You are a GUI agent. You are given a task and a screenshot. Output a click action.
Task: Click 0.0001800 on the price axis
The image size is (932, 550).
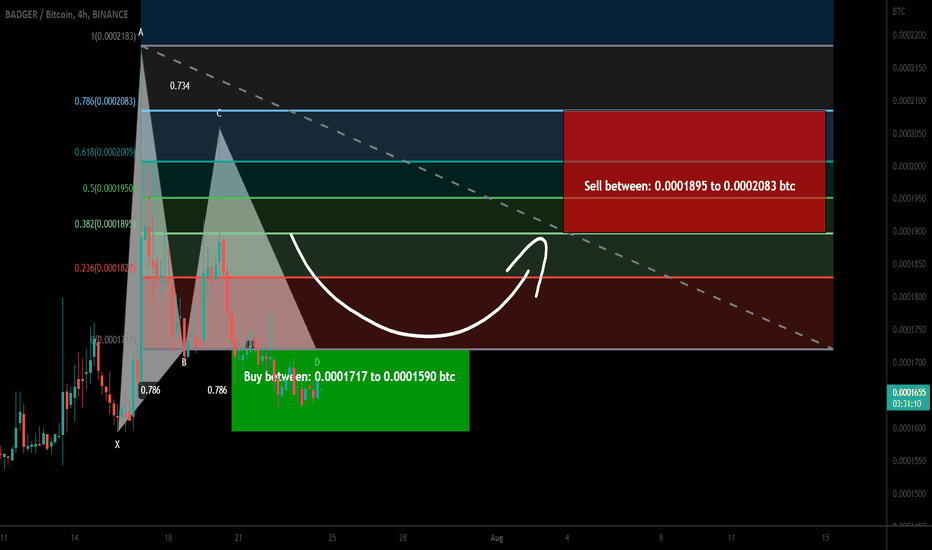909,297
